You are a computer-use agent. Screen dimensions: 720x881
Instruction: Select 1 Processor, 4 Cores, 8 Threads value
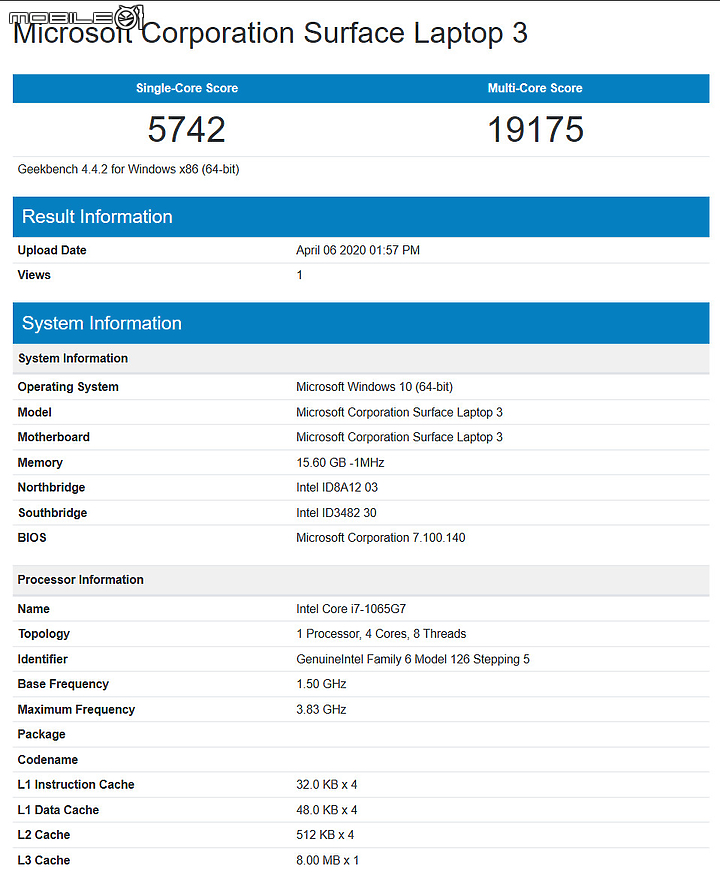381,634
